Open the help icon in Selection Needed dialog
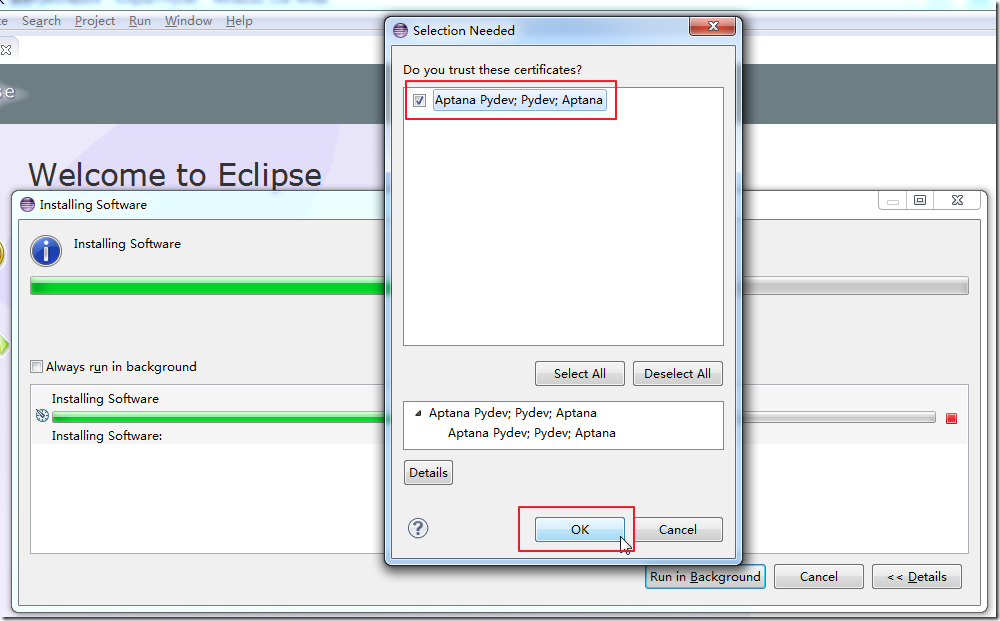The image size is (1000, 621). (418, 528)
